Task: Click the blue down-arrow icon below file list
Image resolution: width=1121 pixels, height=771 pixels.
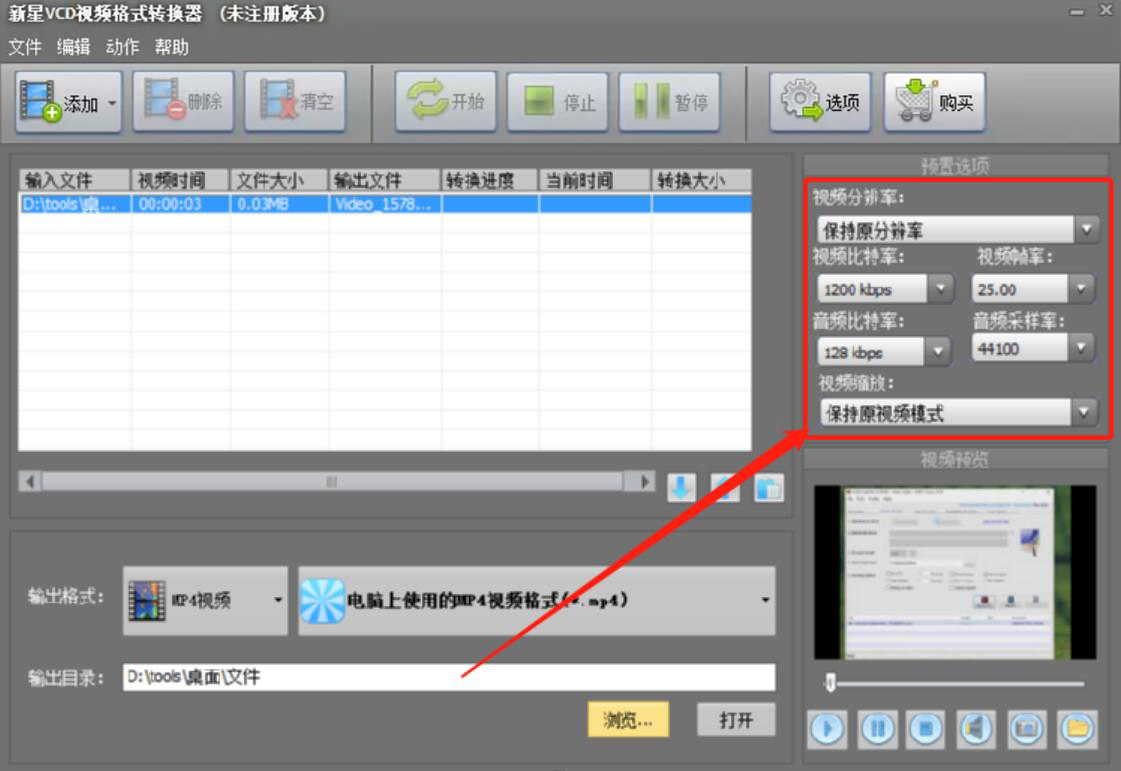Action: (x=681, y=488)
